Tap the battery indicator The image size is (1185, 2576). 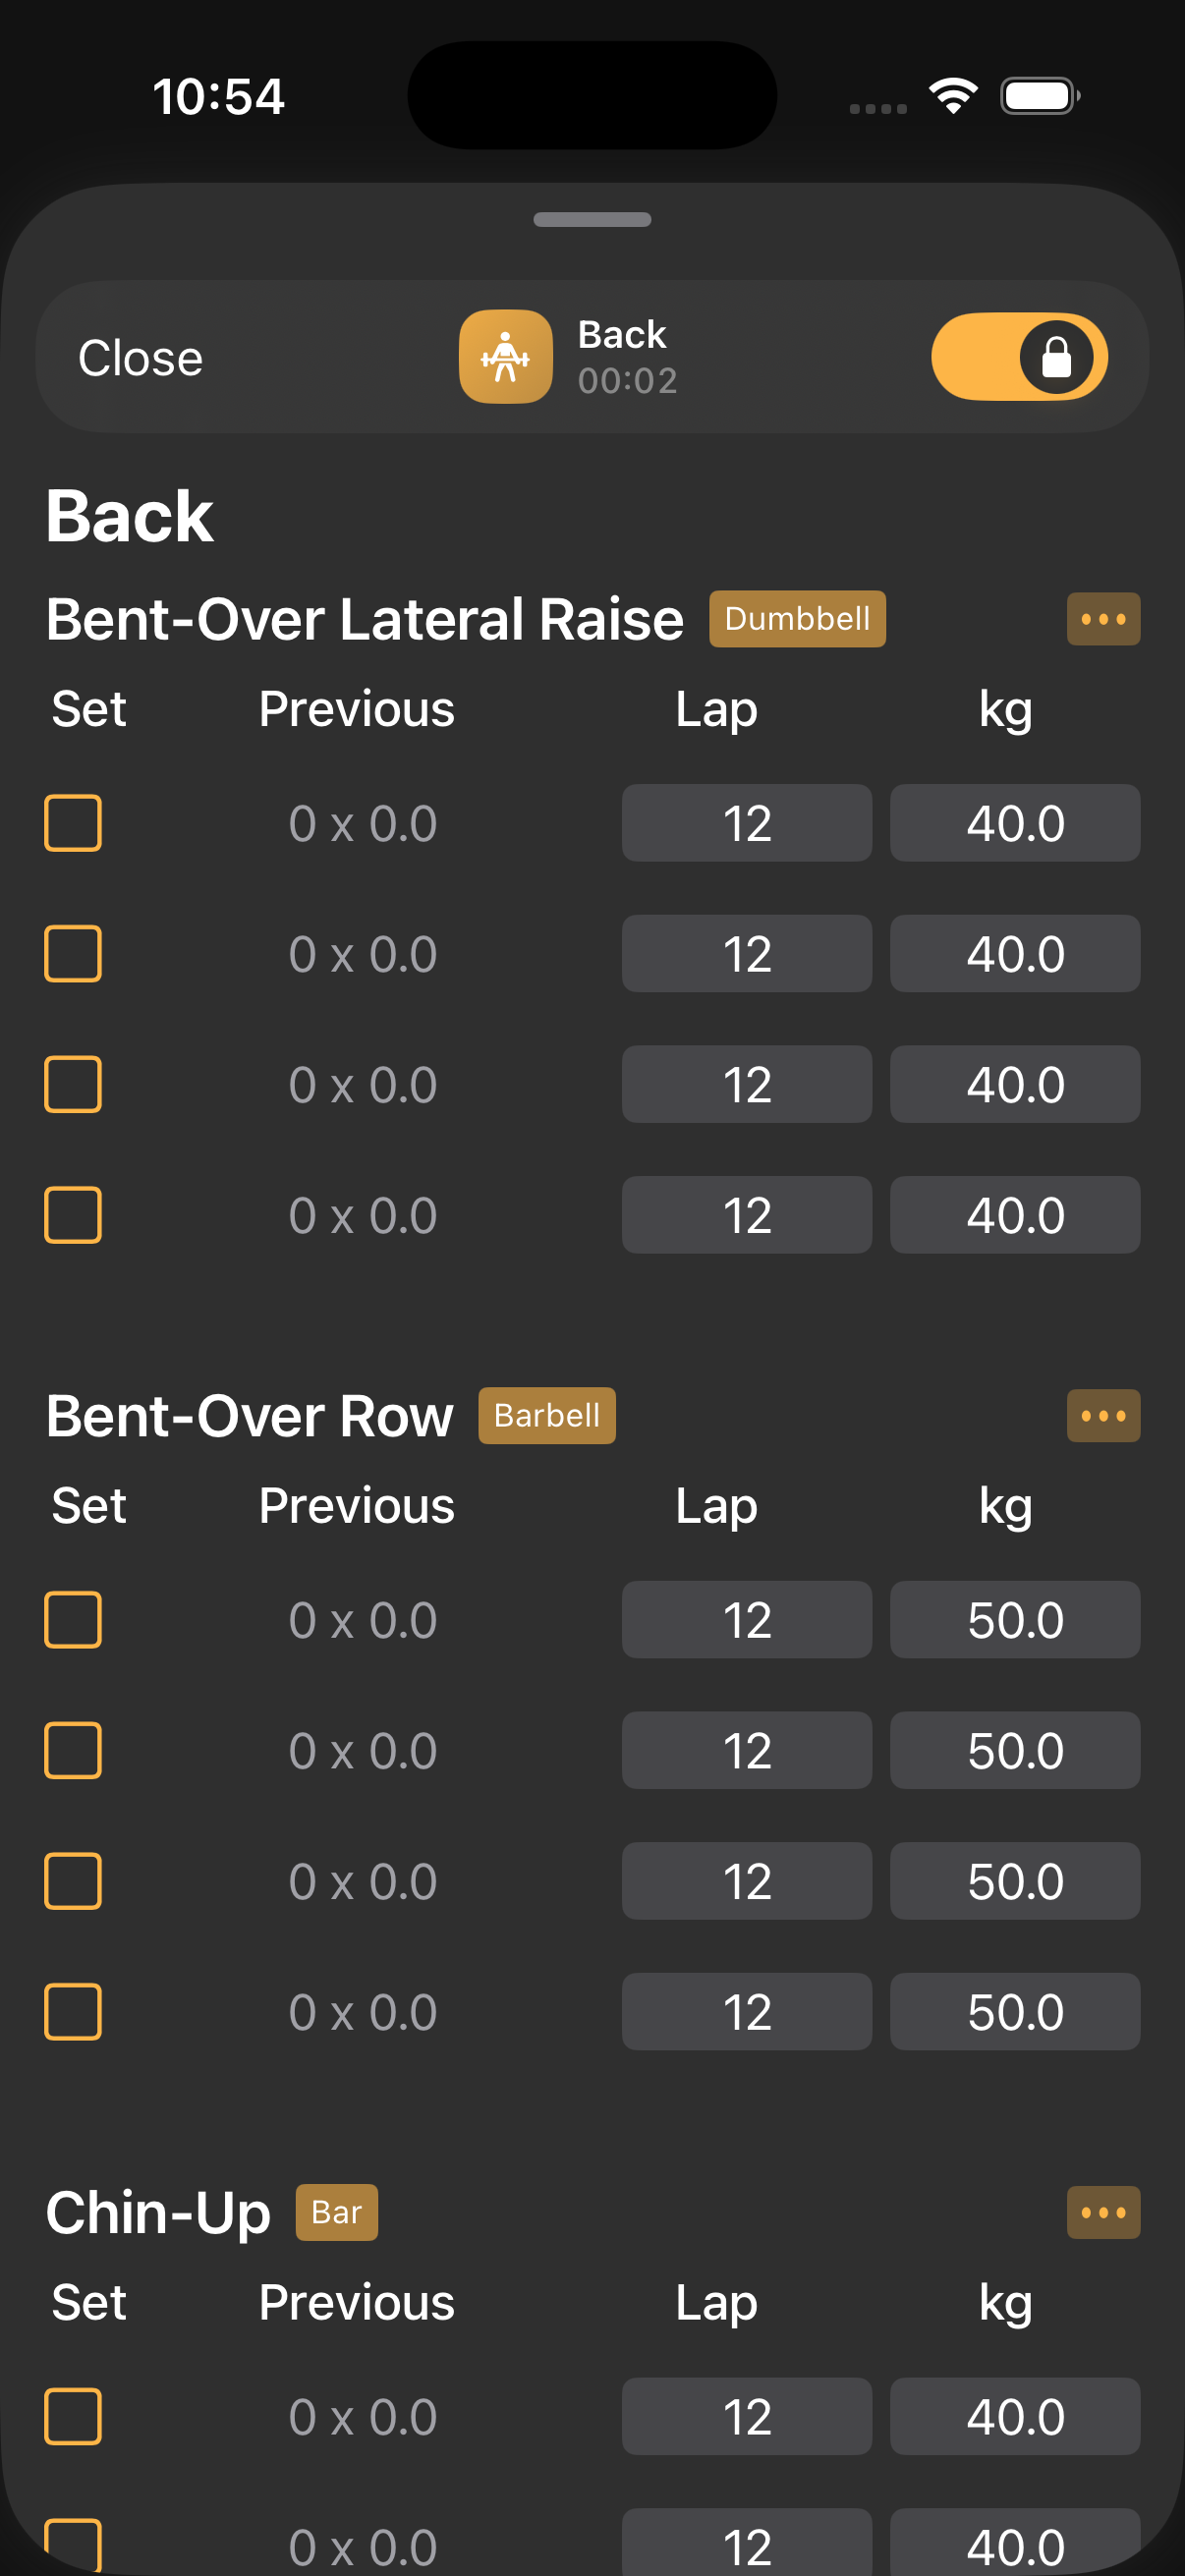tap(1034, 95)
